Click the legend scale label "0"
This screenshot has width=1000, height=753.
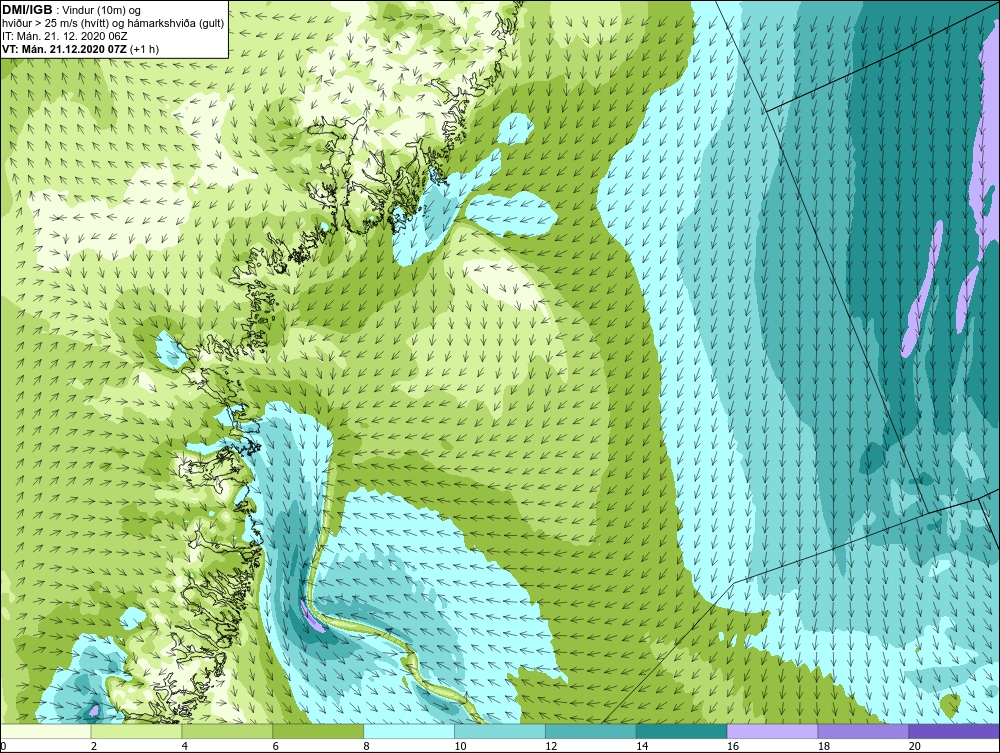point(3,746)
